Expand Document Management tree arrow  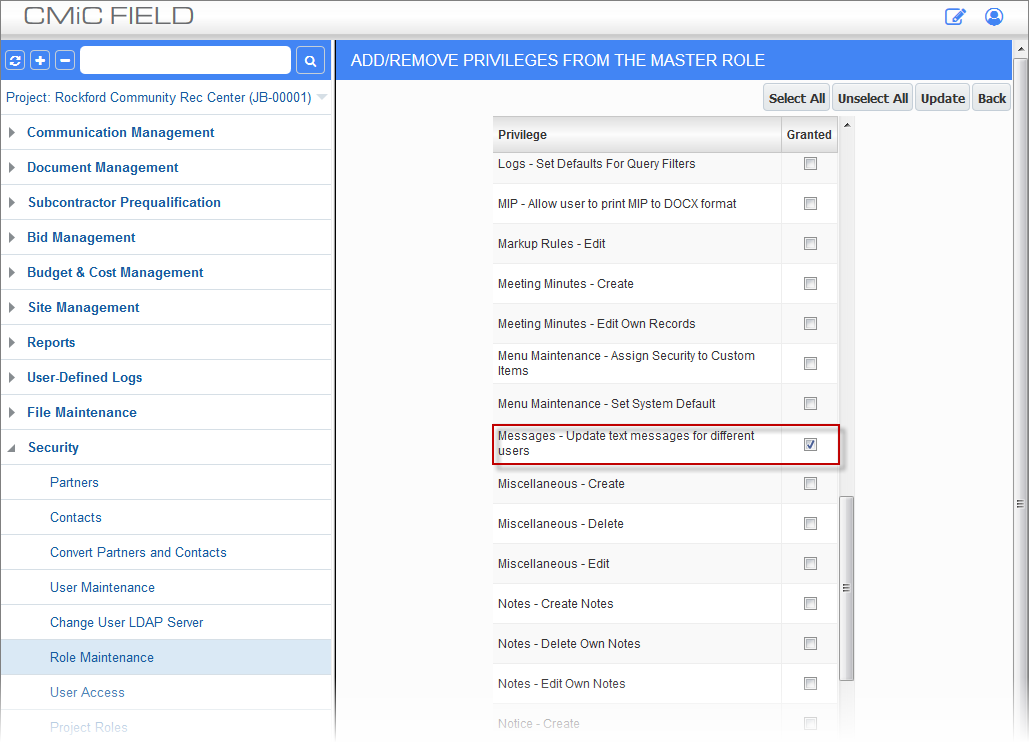coord(12,167)
